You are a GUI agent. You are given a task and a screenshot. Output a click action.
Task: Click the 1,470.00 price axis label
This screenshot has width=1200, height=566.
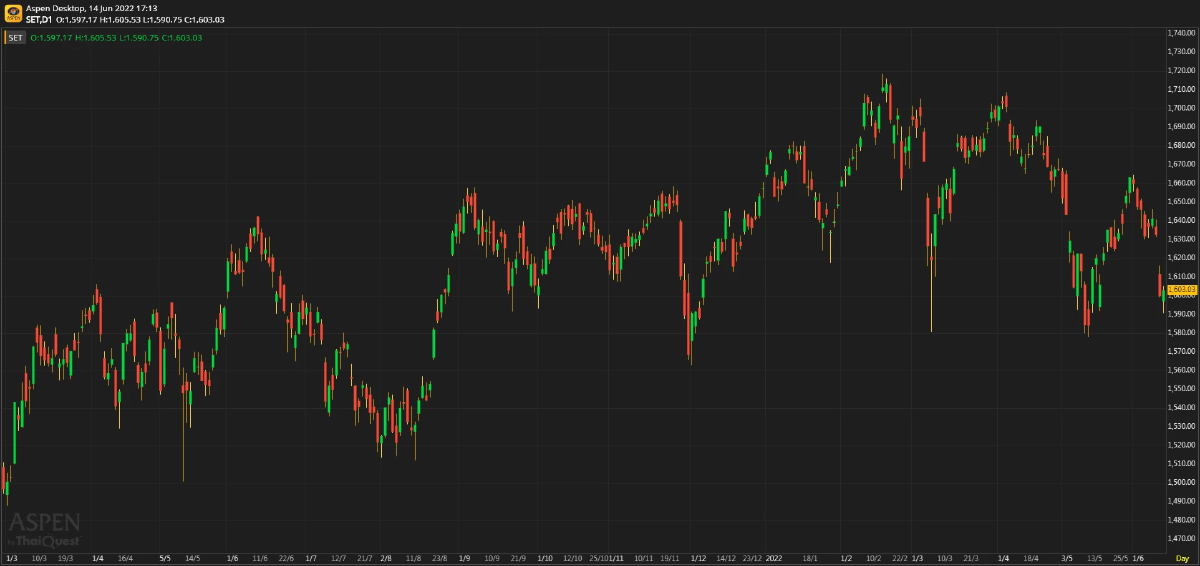1183,538
